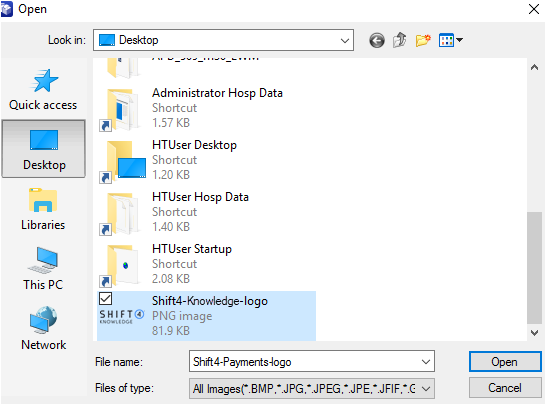545x404 pixels.
Task: Go up one folder level
Action: click(x=400, y=40)
